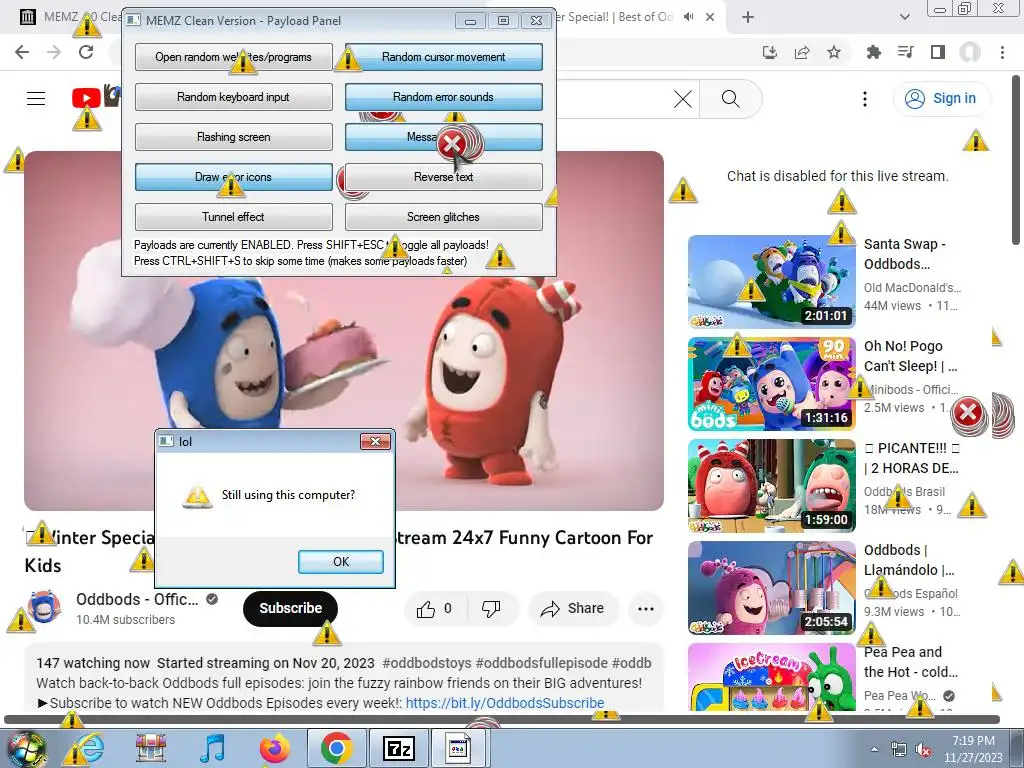Toggle Random error sounds payload
This screenshot has width=1024, height=768.
tap(443, 97)
